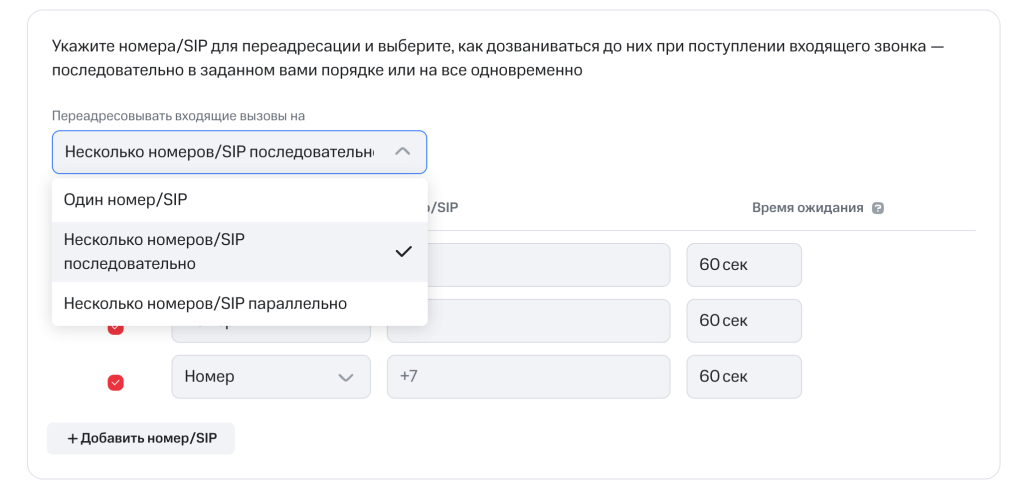Image resolution: width=1024 pixels, height=495 pixels.
Task: Click the topmost "60 сек" wait-time field
Action: [744, 265]
